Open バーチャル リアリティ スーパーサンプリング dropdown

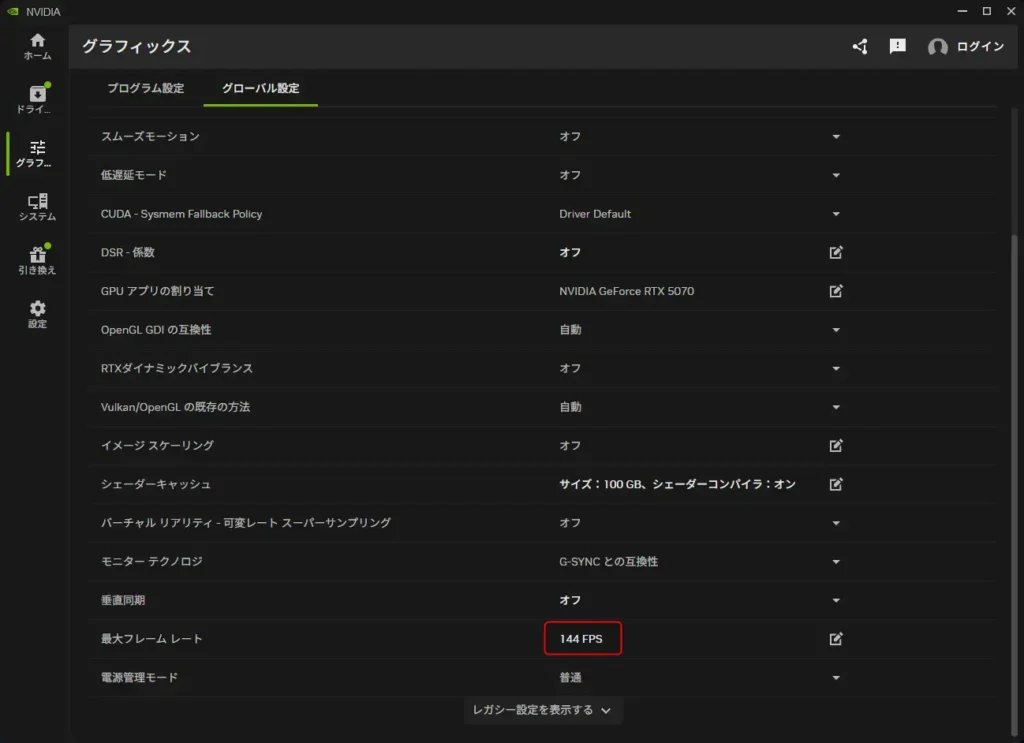point(836,523)
